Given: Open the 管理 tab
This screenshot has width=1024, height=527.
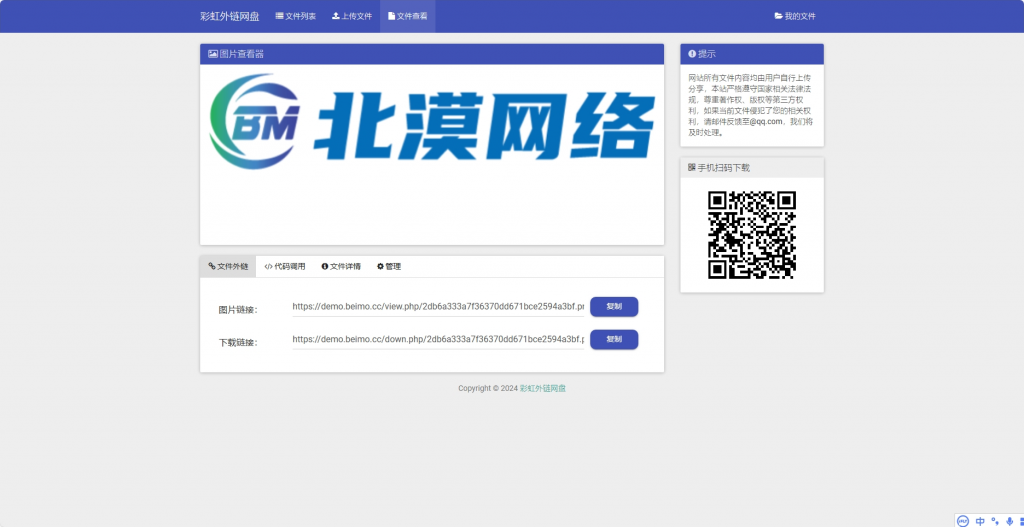Looking at the screenshot, I should point(389,266).
